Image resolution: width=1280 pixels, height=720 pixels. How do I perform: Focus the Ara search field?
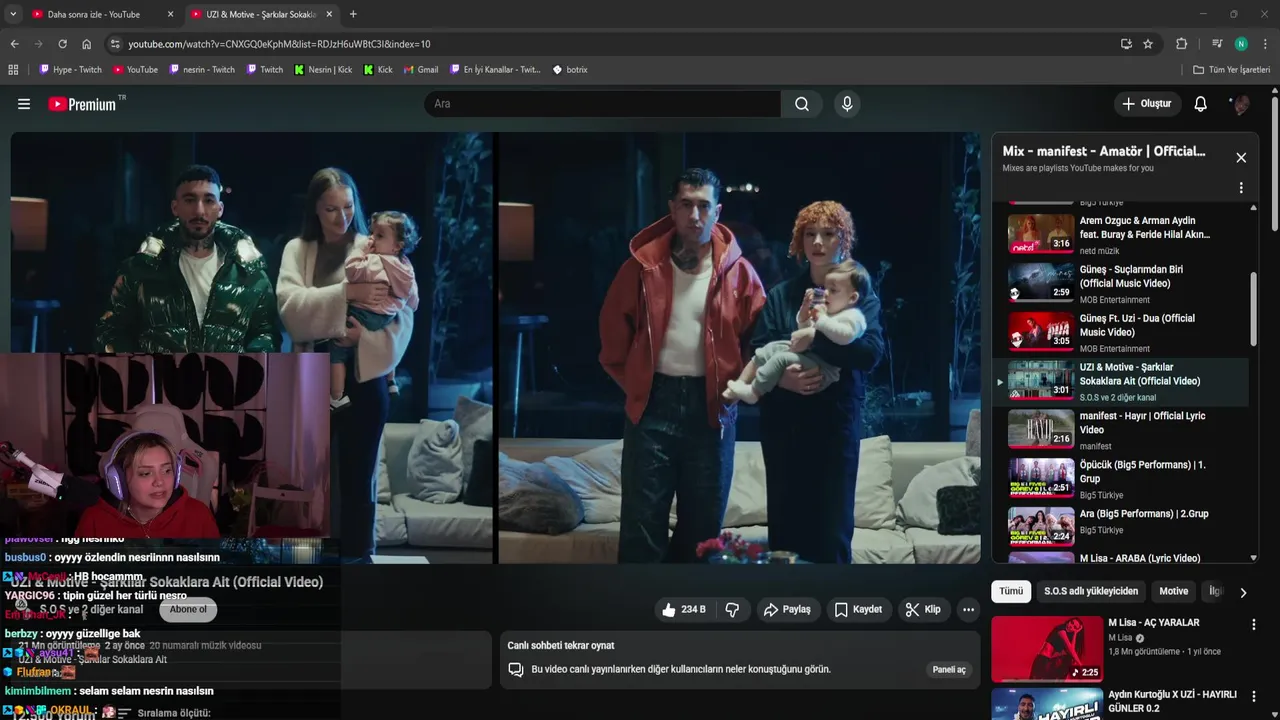(602, 104)
